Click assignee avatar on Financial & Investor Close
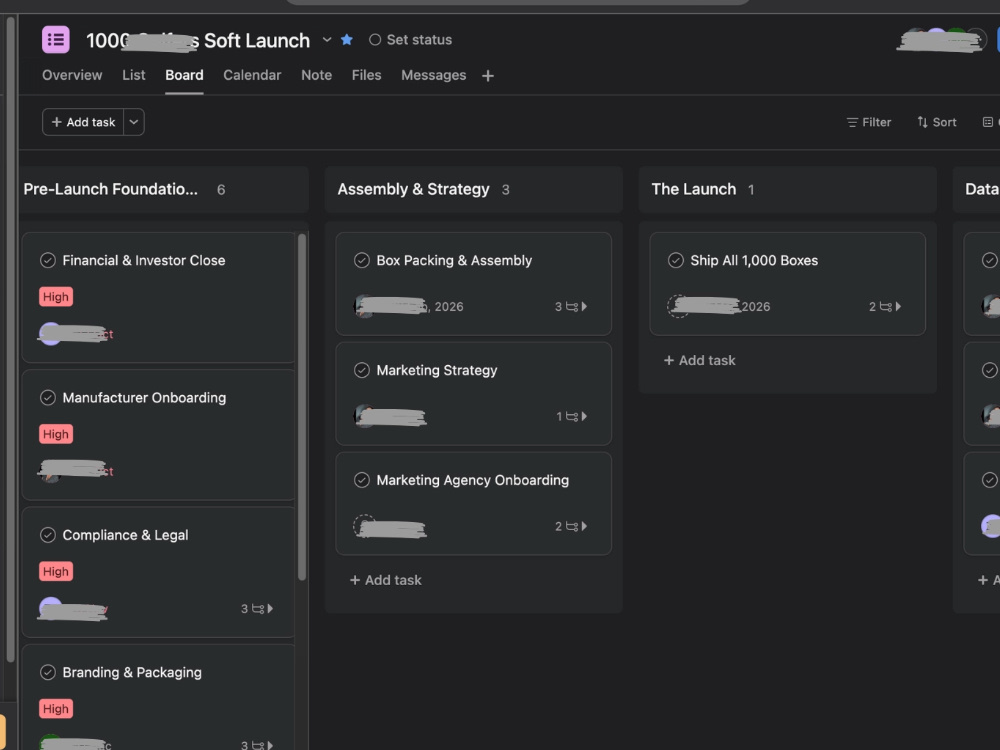This screenshot has width=1000, height=750. pyautogui.click(x=50, y=334)
